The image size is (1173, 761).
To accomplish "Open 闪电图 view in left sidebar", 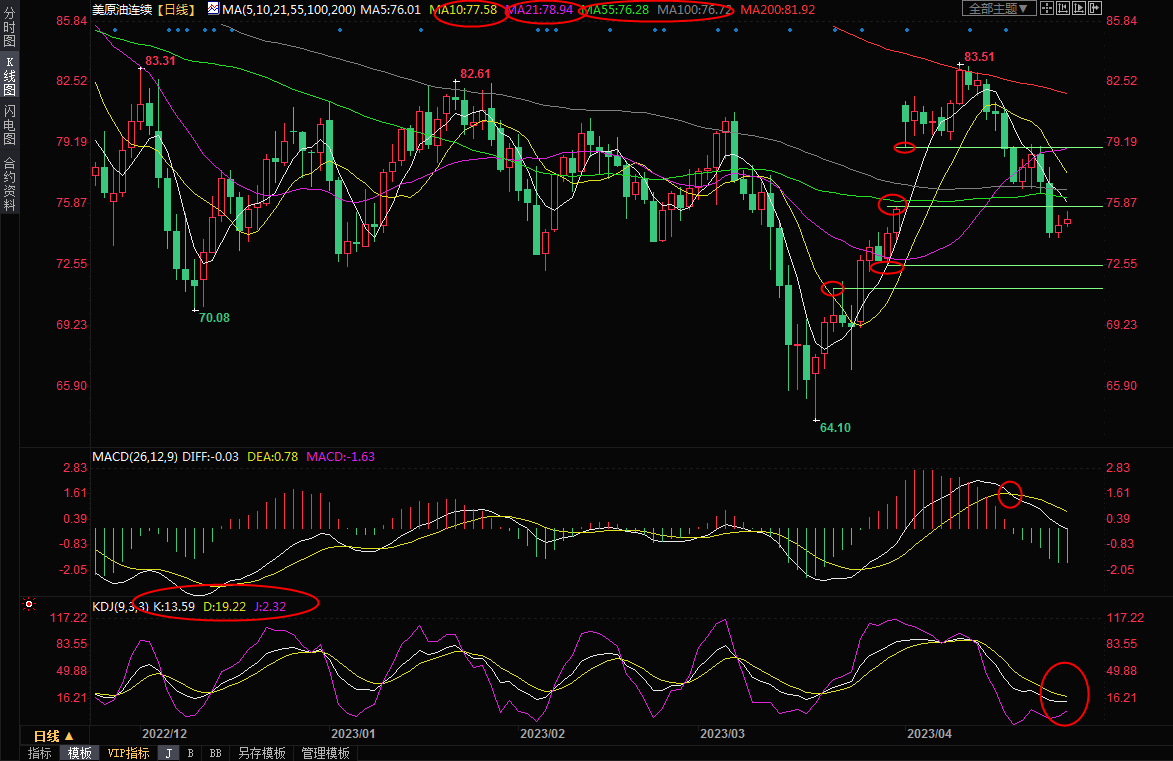I will click(x=9, y=125).
